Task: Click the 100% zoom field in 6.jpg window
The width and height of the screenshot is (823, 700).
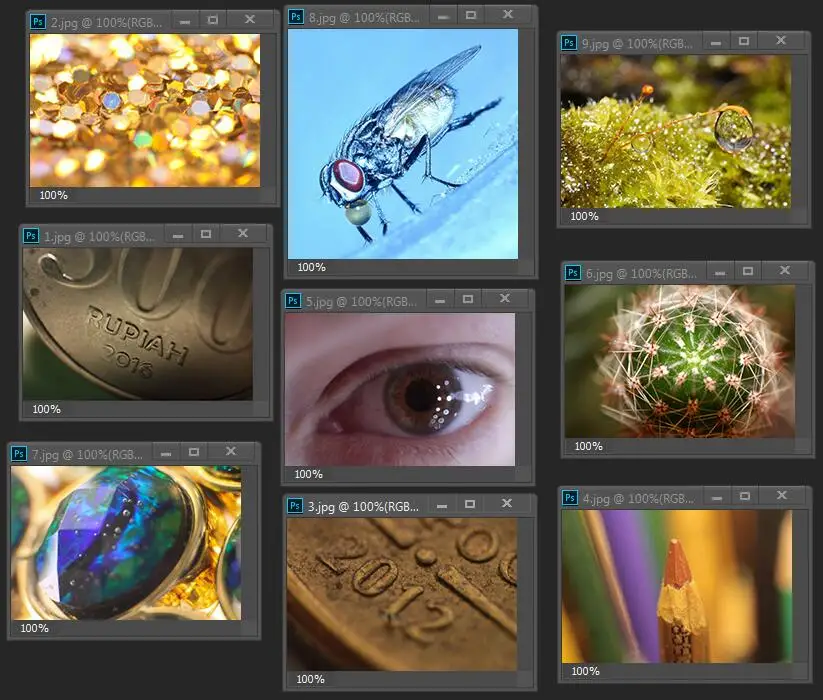Action: click(x=588, y=447)
